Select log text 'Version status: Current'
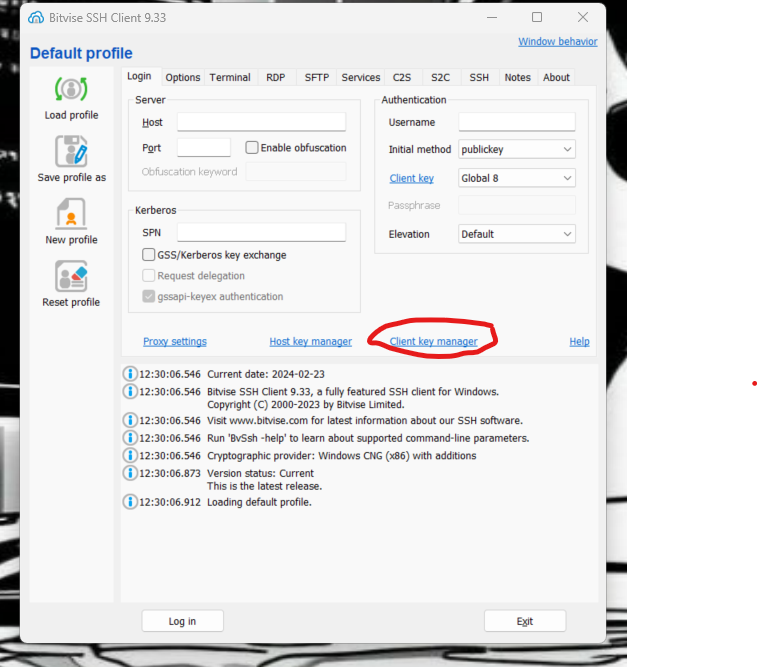757x667 pixels. 260,473
